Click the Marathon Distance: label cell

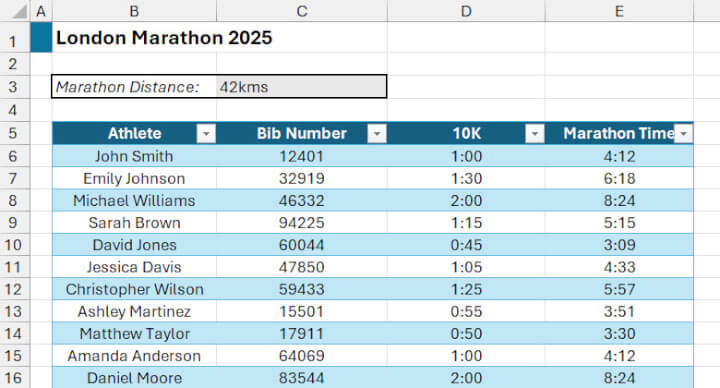coord(134,87)
